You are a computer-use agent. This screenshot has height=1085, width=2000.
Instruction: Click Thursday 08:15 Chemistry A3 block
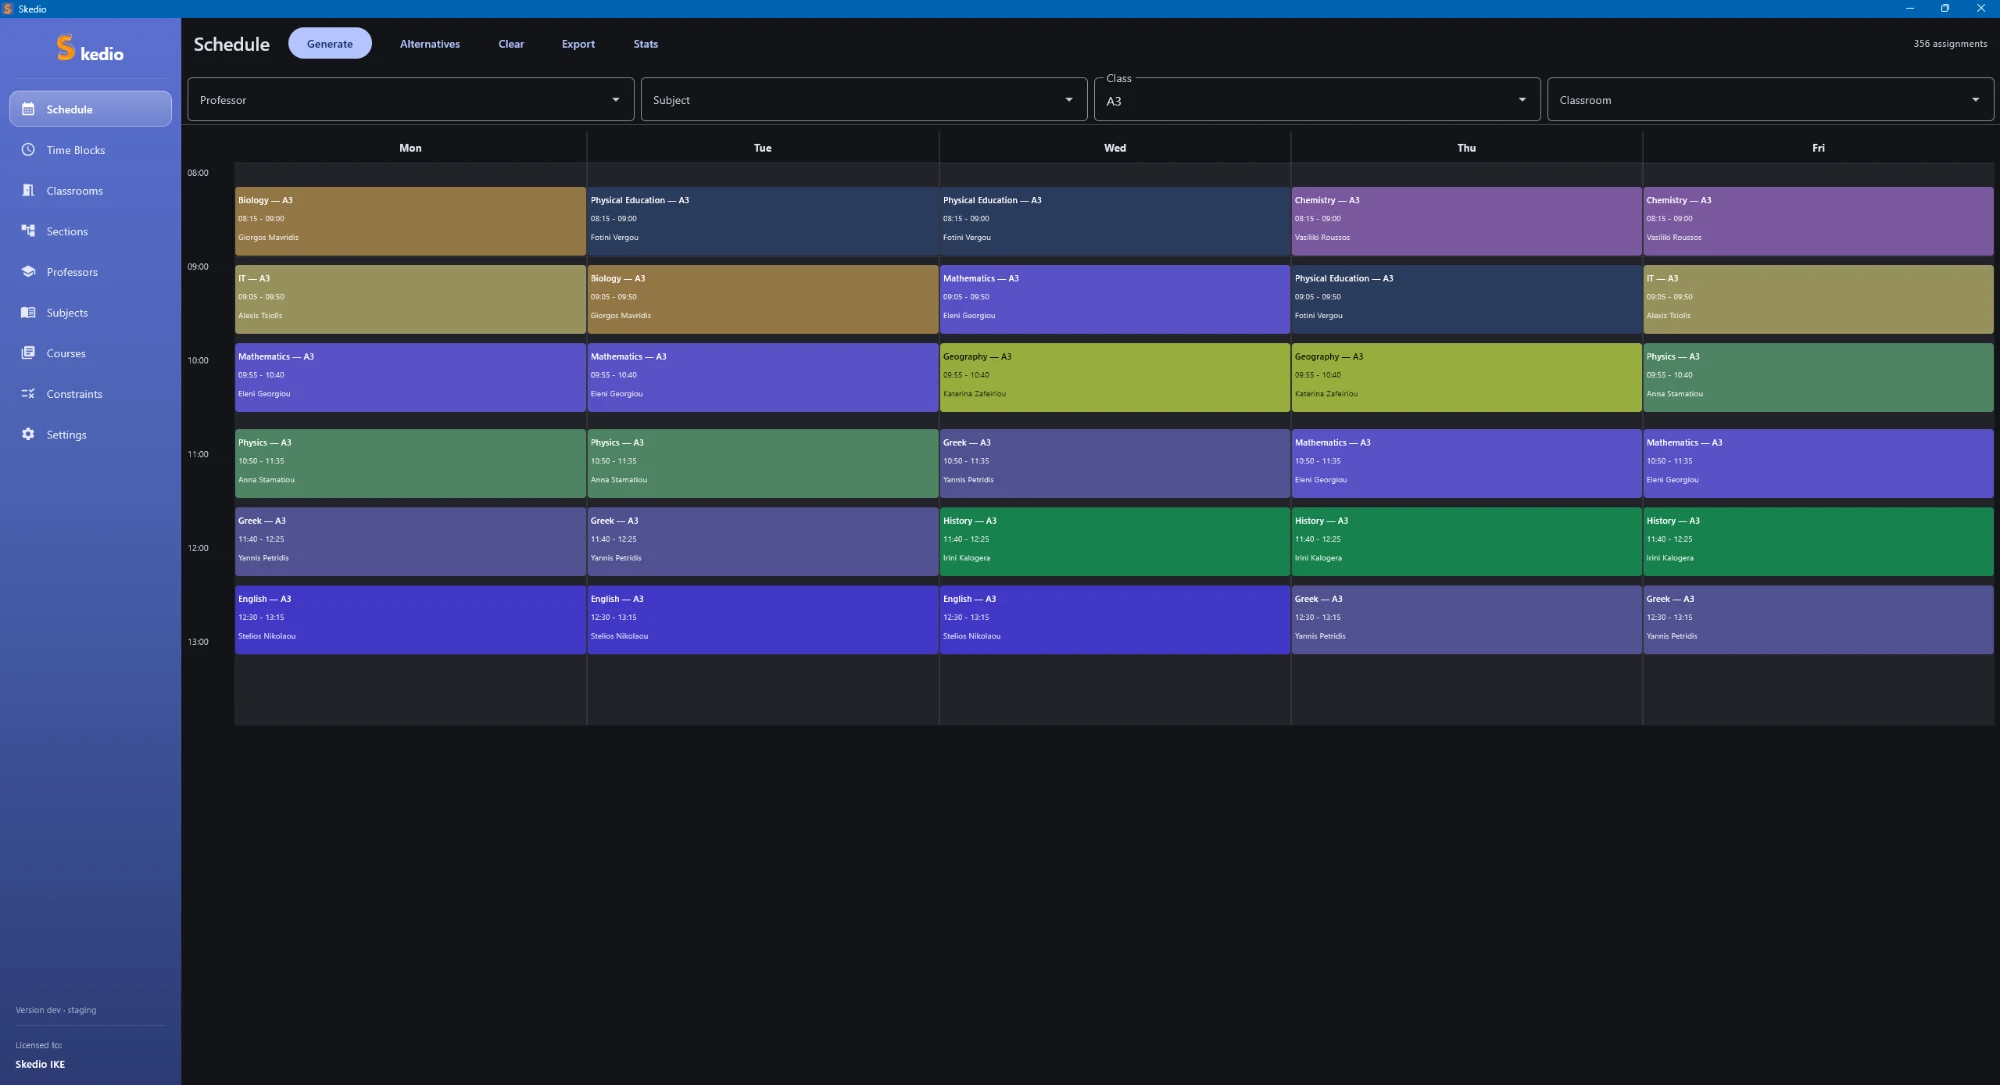1466,221
